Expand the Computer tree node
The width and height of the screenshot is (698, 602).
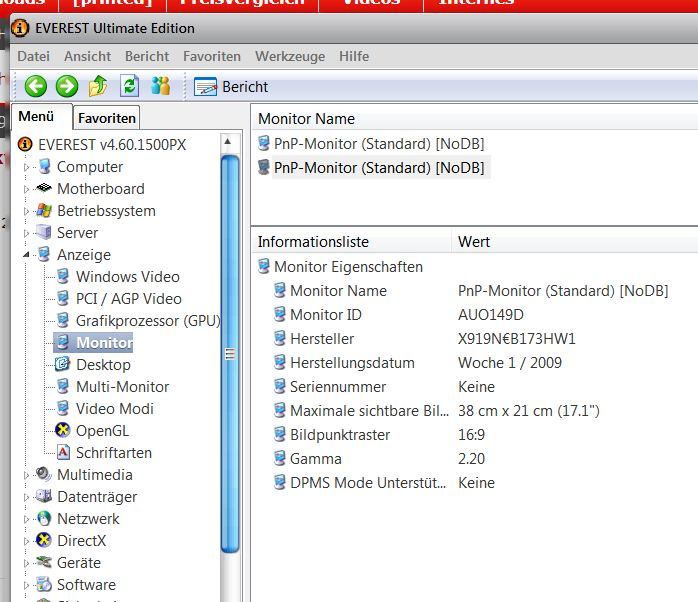click(x=26, y=167)
